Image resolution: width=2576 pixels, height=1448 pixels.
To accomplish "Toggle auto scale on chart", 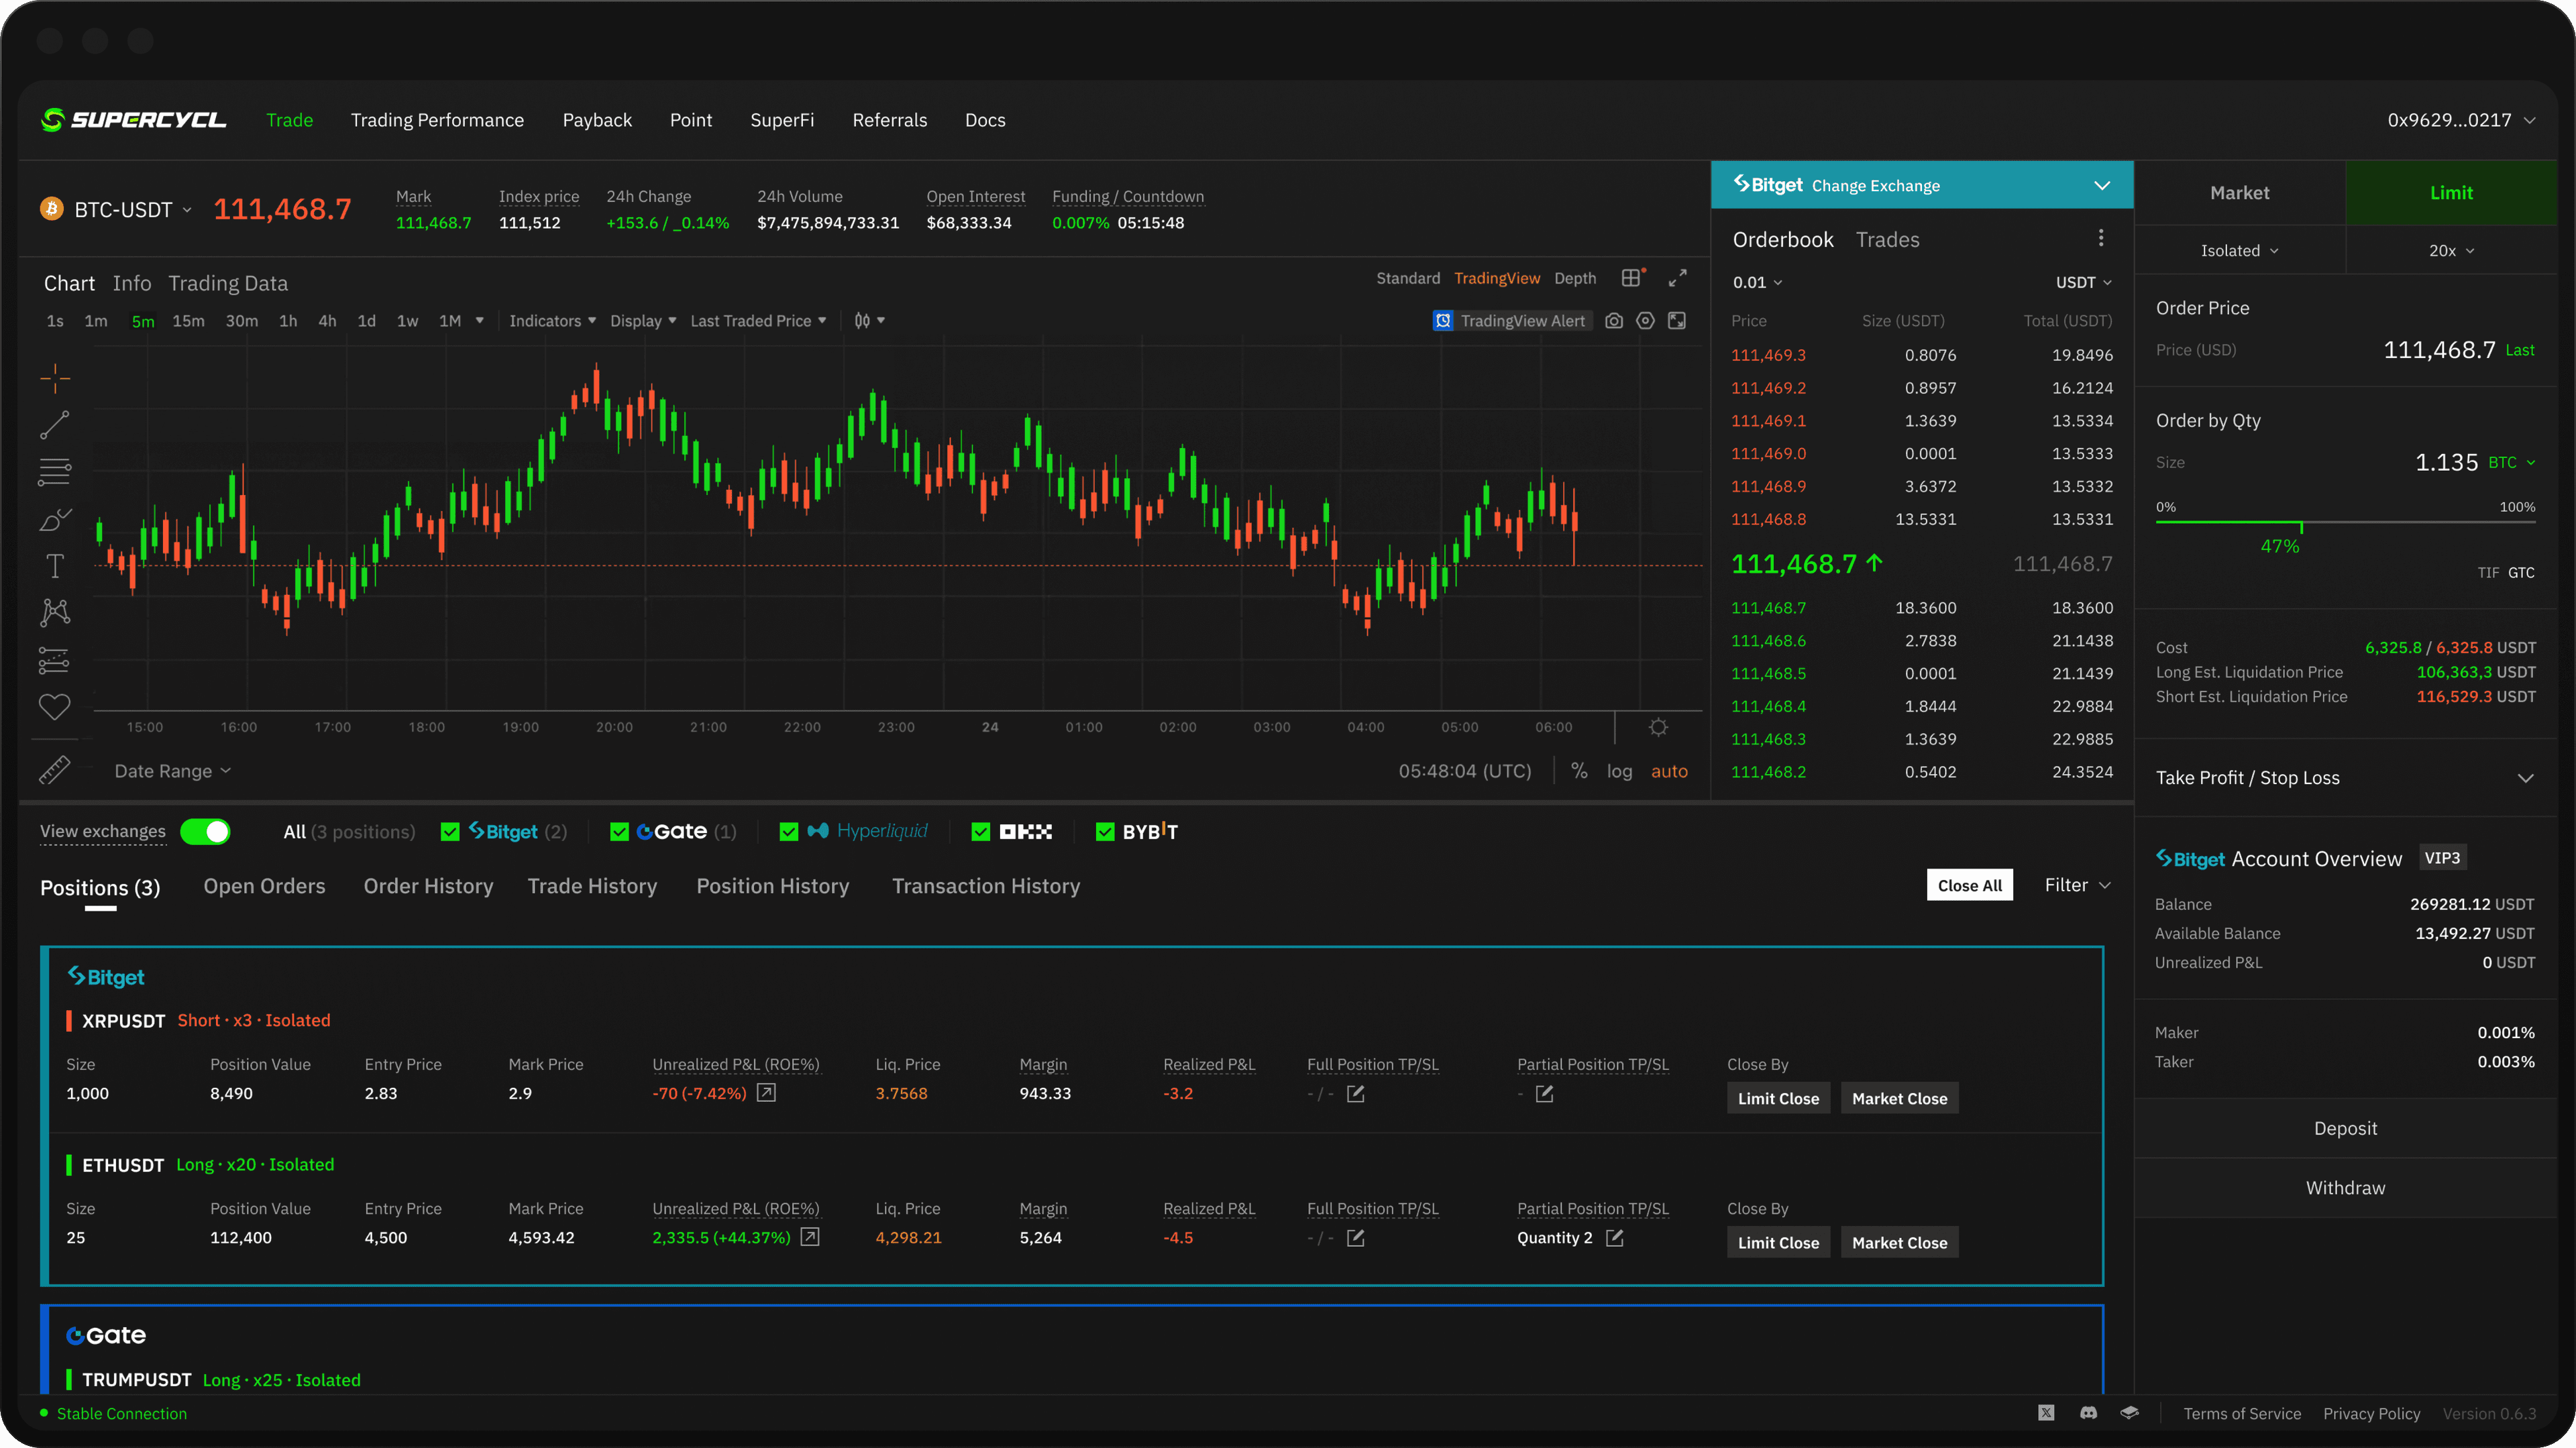I will pyautogui.click(x=1669, y=771).
